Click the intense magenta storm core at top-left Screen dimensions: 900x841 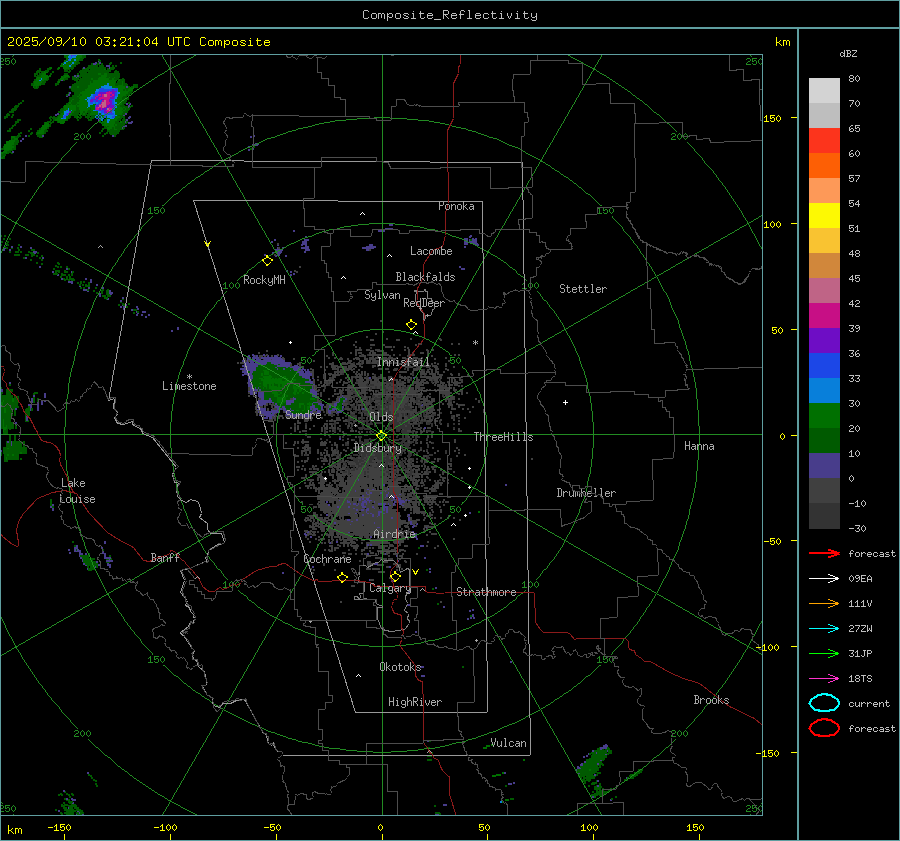(105, 102)
